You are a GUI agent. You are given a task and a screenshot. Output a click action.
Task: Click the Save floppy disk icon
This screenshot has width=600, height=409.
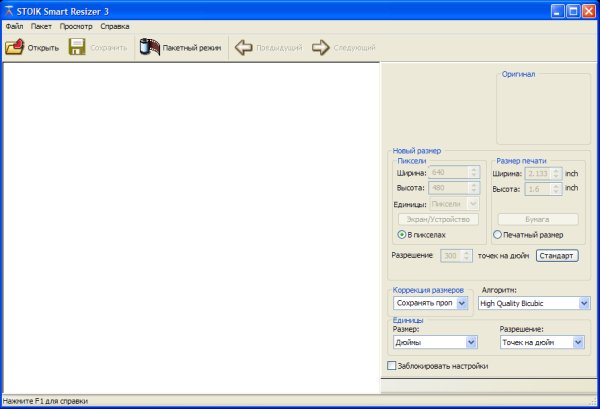click(77, 47)
